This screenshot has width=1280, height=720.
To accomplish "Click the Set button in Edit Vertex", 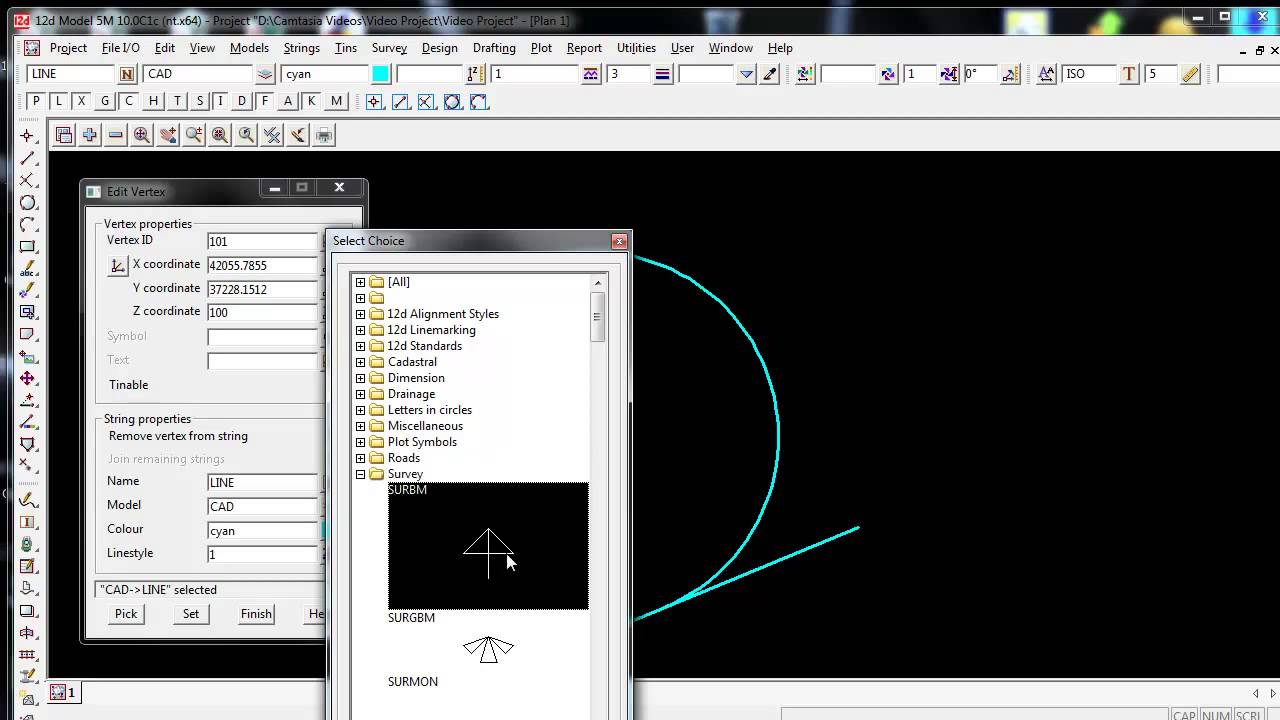I will point(191,614).
